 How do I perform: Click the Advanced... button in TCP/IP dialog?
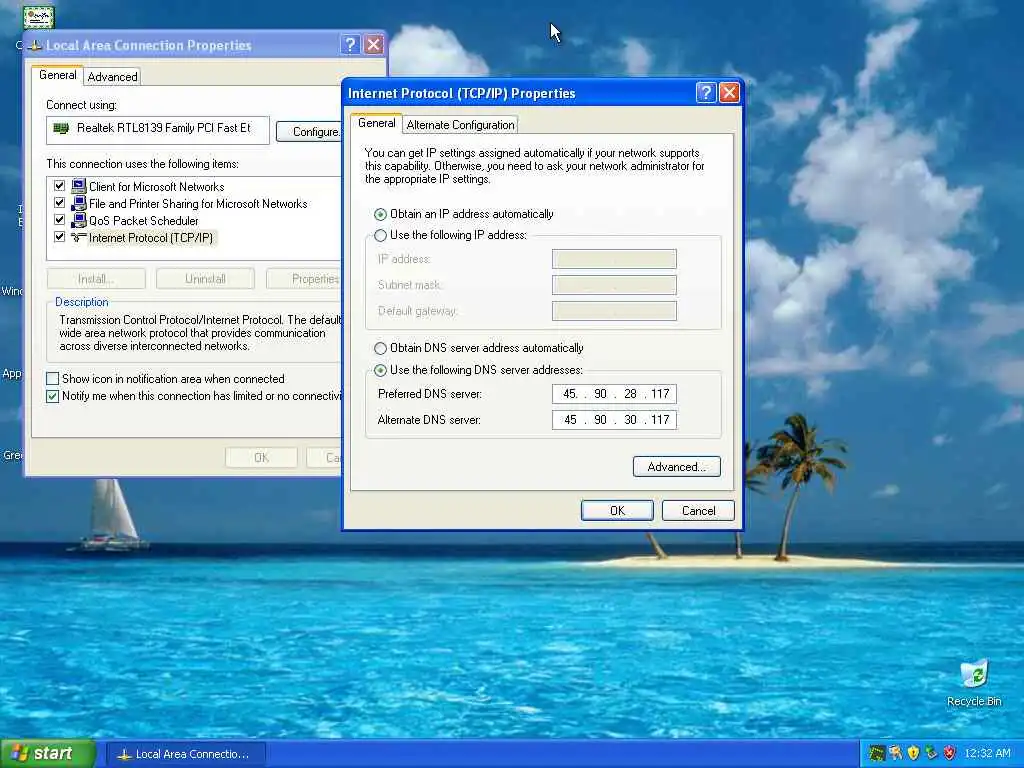[x=677, y=466]
